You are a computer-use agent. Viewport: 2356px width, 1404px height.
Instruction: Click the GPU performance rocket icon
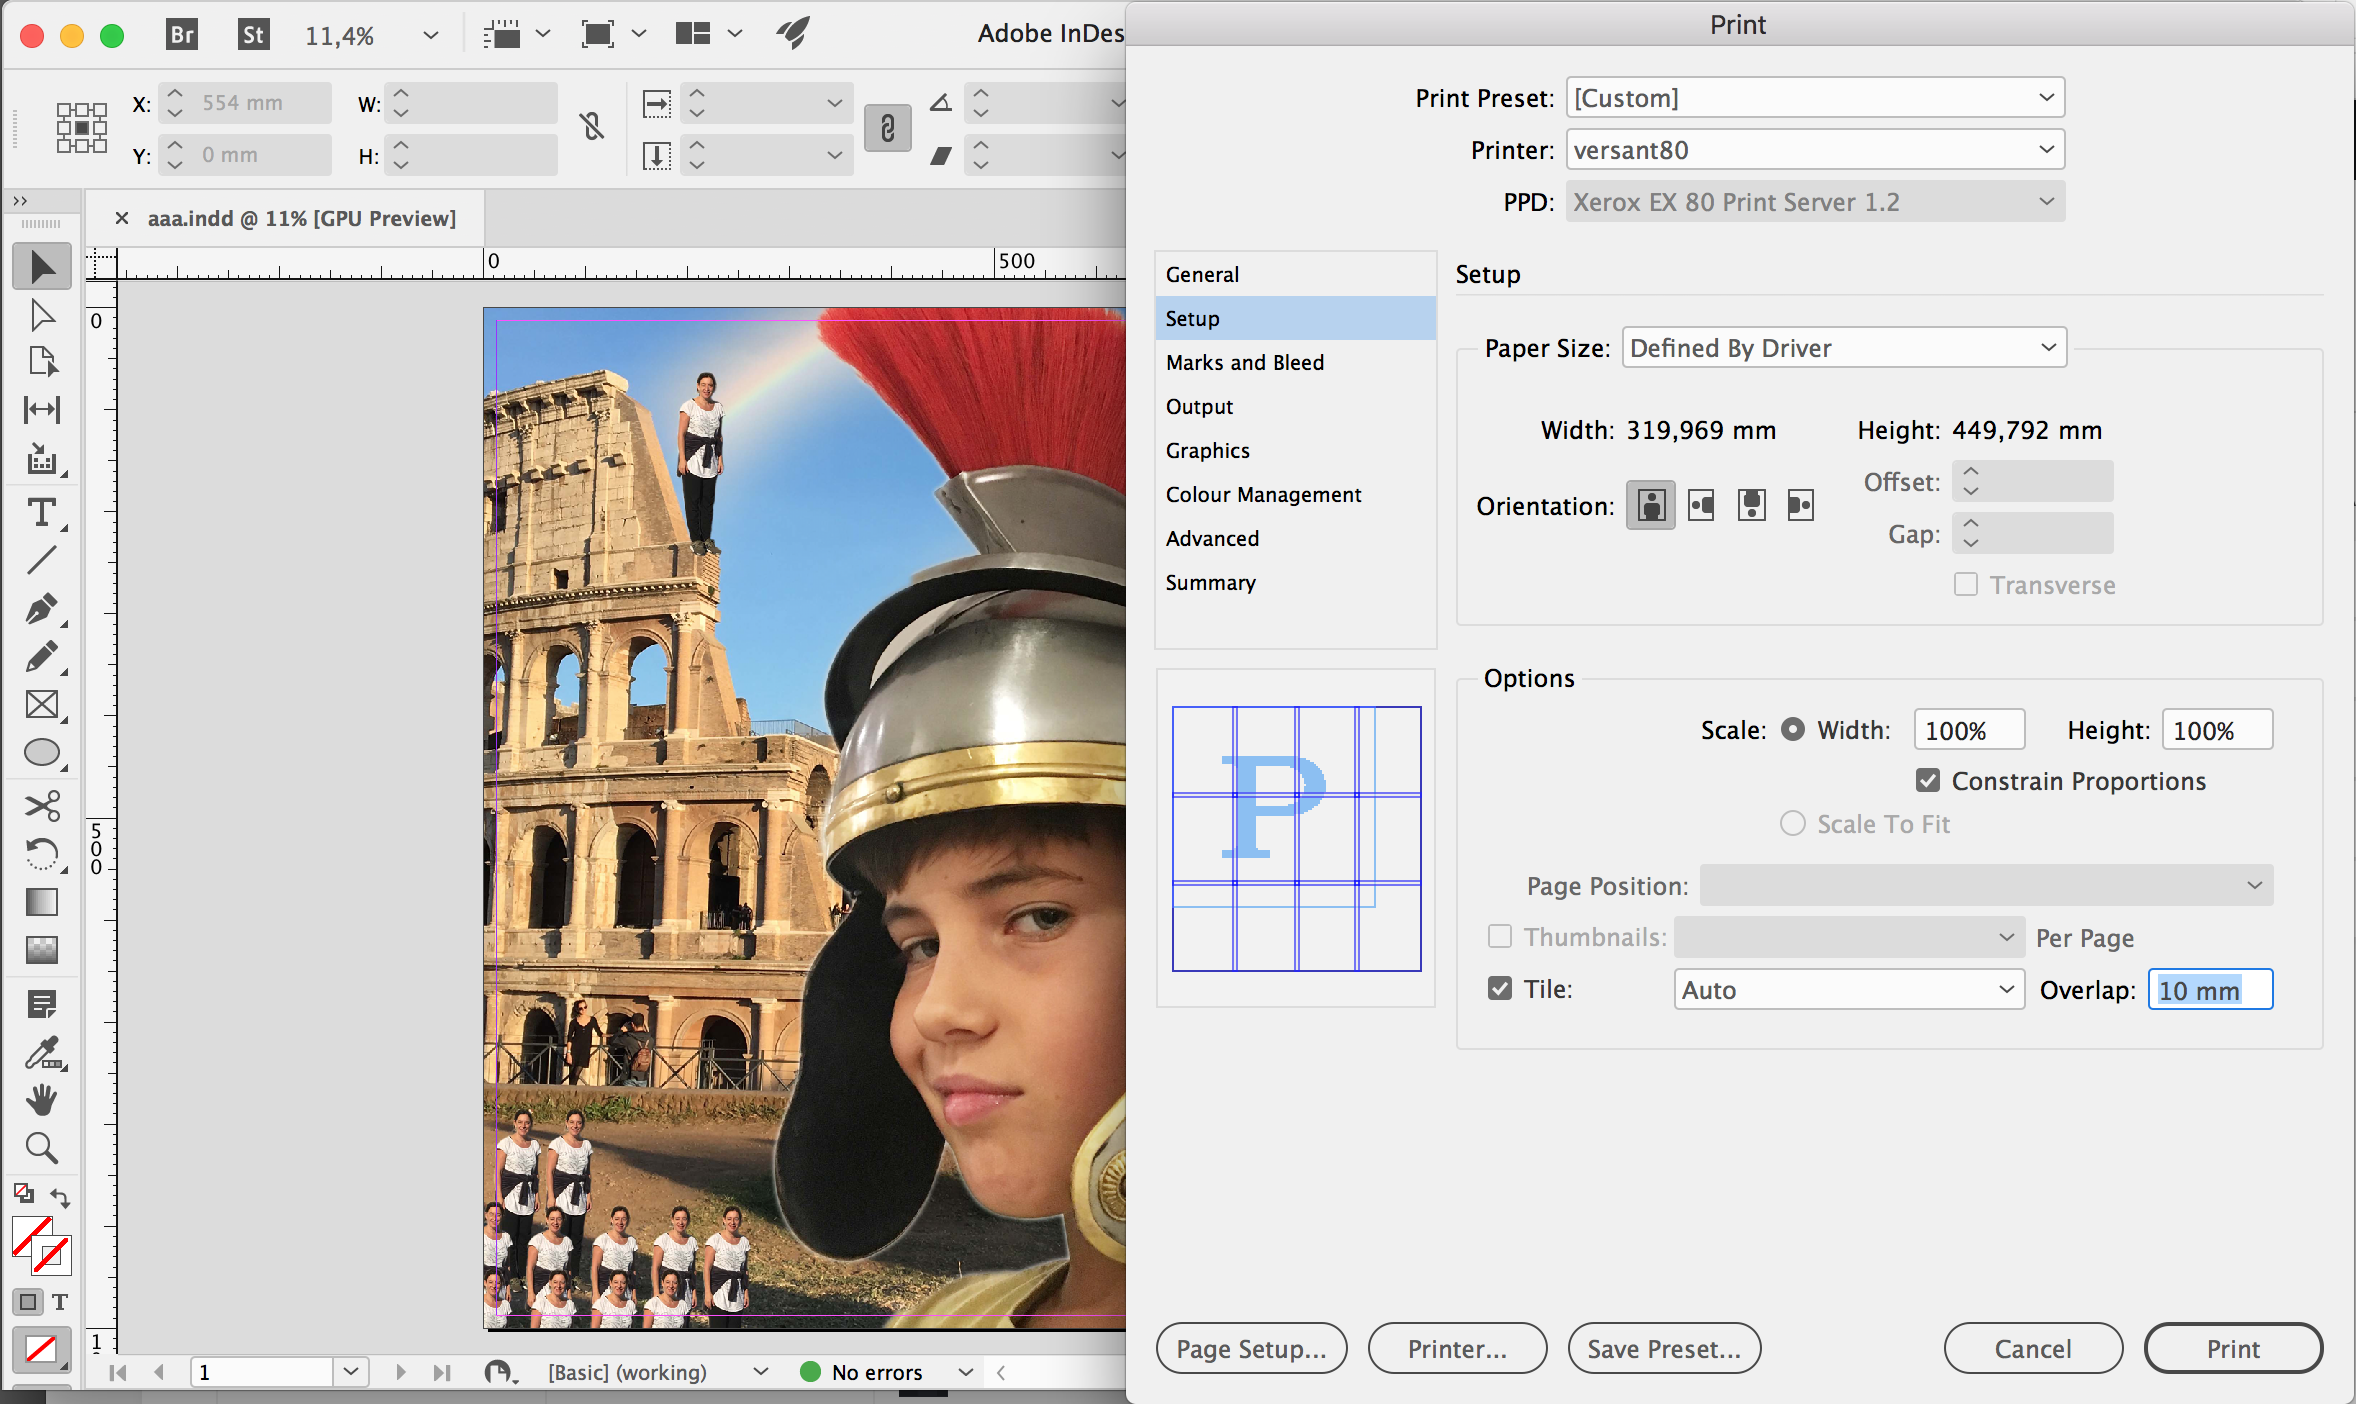click(x=793, y=33)
